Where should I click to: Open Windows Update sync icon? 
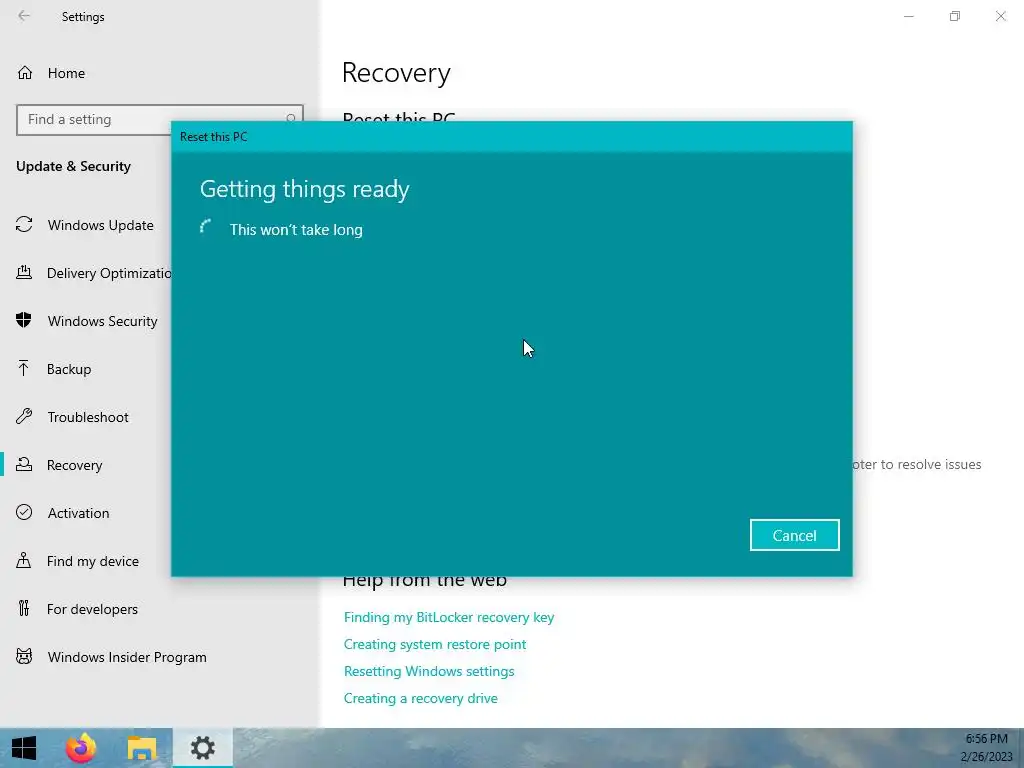24,225
